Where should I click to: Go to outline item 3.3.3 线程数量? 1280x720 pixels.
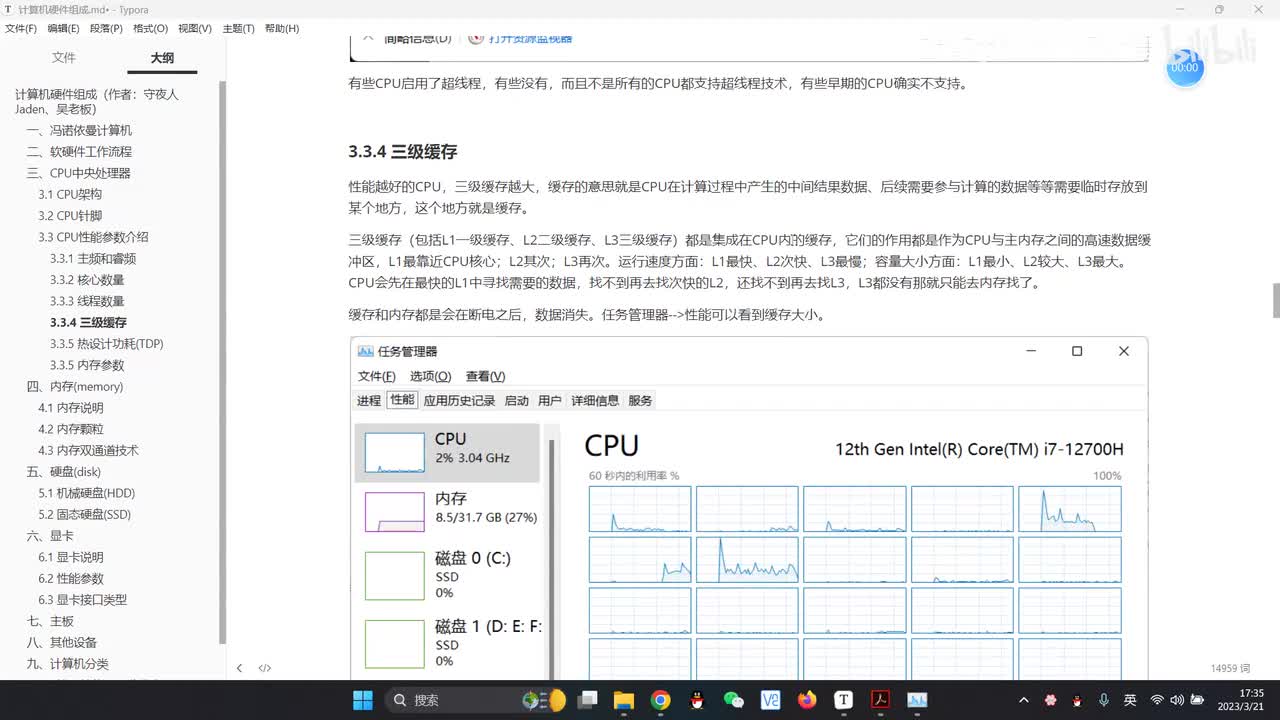coord(87,301)
